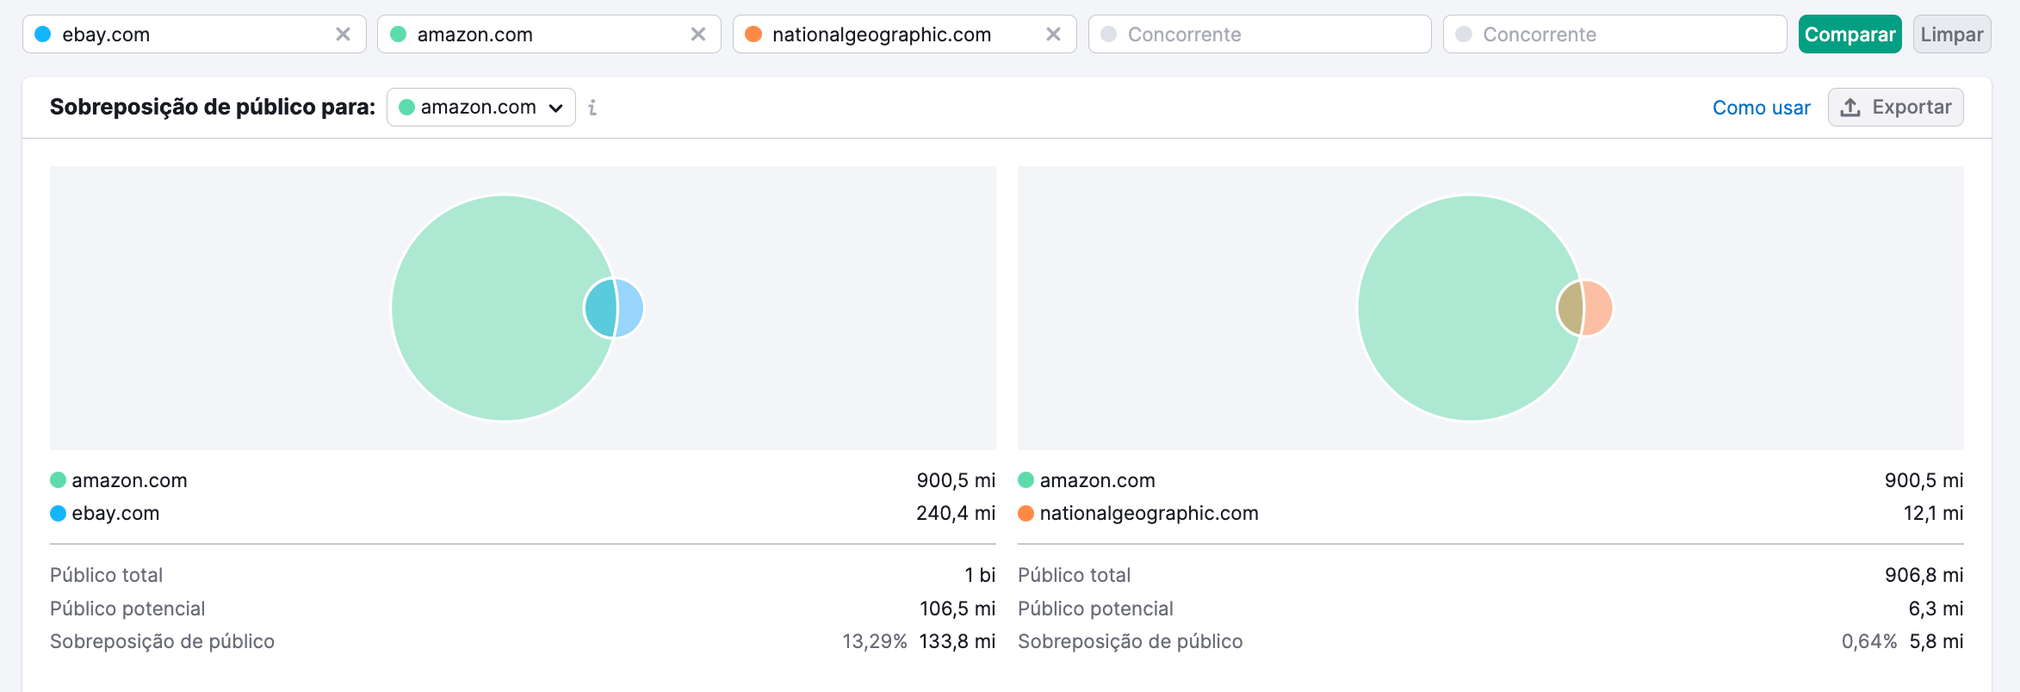
Task: Click the 6,3 mi Público potencial value
Action: (1936, 608)
